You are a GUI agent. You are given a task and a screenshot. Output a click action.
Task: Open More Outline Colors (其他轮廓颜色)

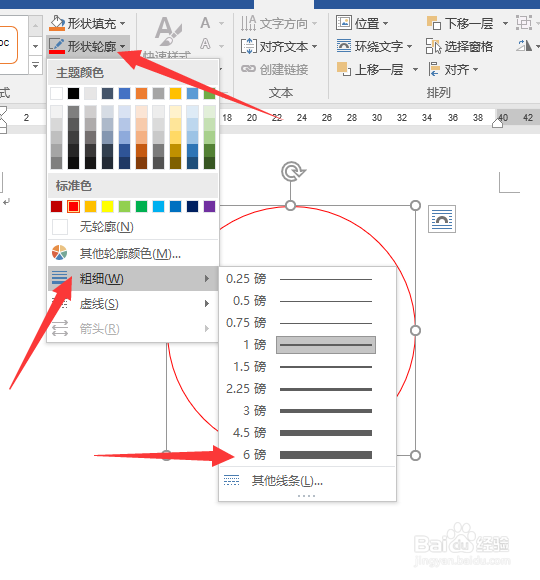click(x=133, y=253)
